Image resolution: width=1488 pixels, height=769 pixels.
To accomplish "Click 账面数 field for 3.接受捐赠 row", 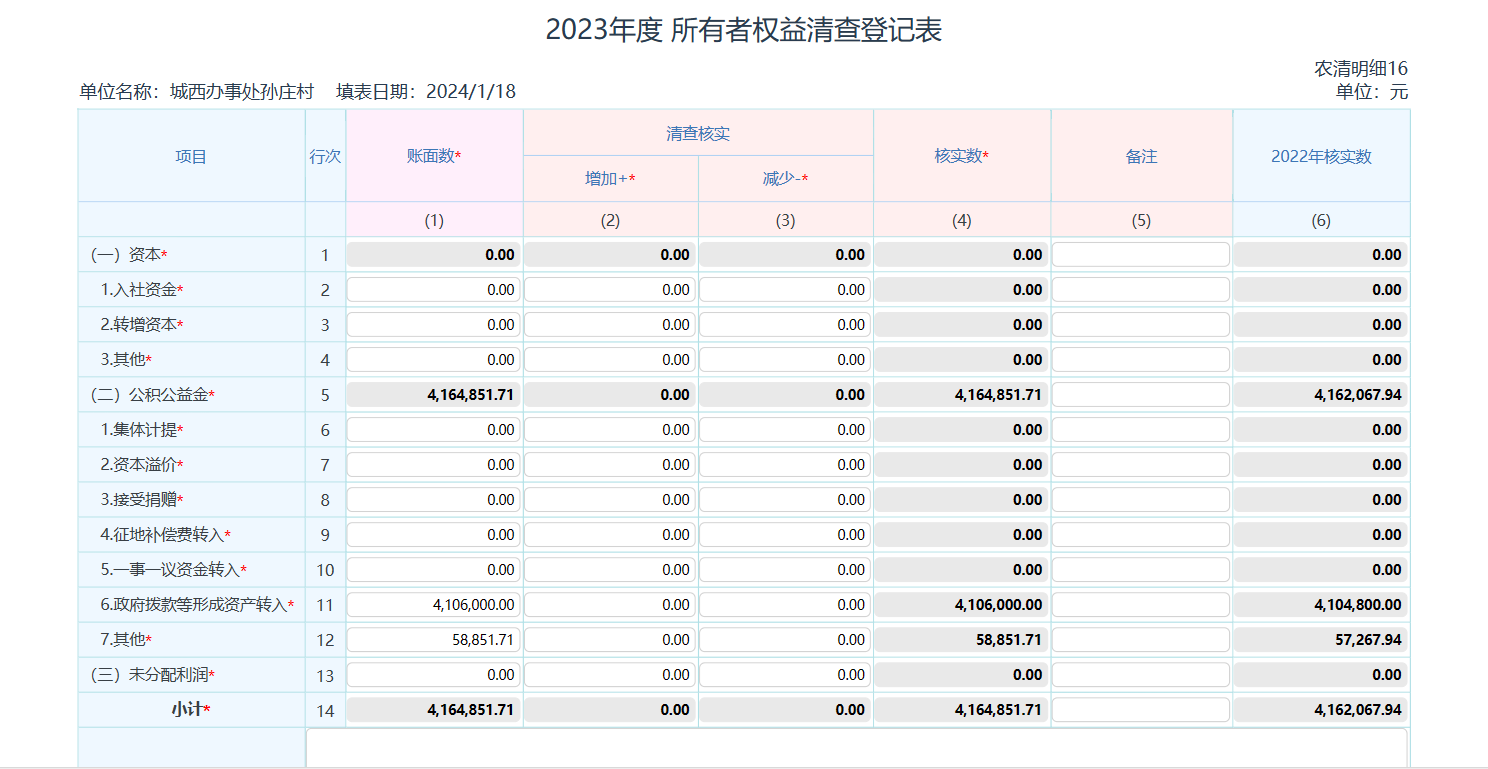I will [434, 500].
